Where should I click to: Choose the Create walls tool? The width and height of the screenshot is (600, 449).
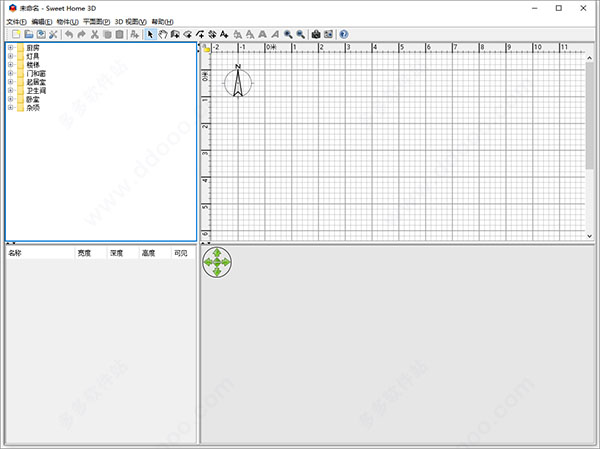[x=175, y=34]
